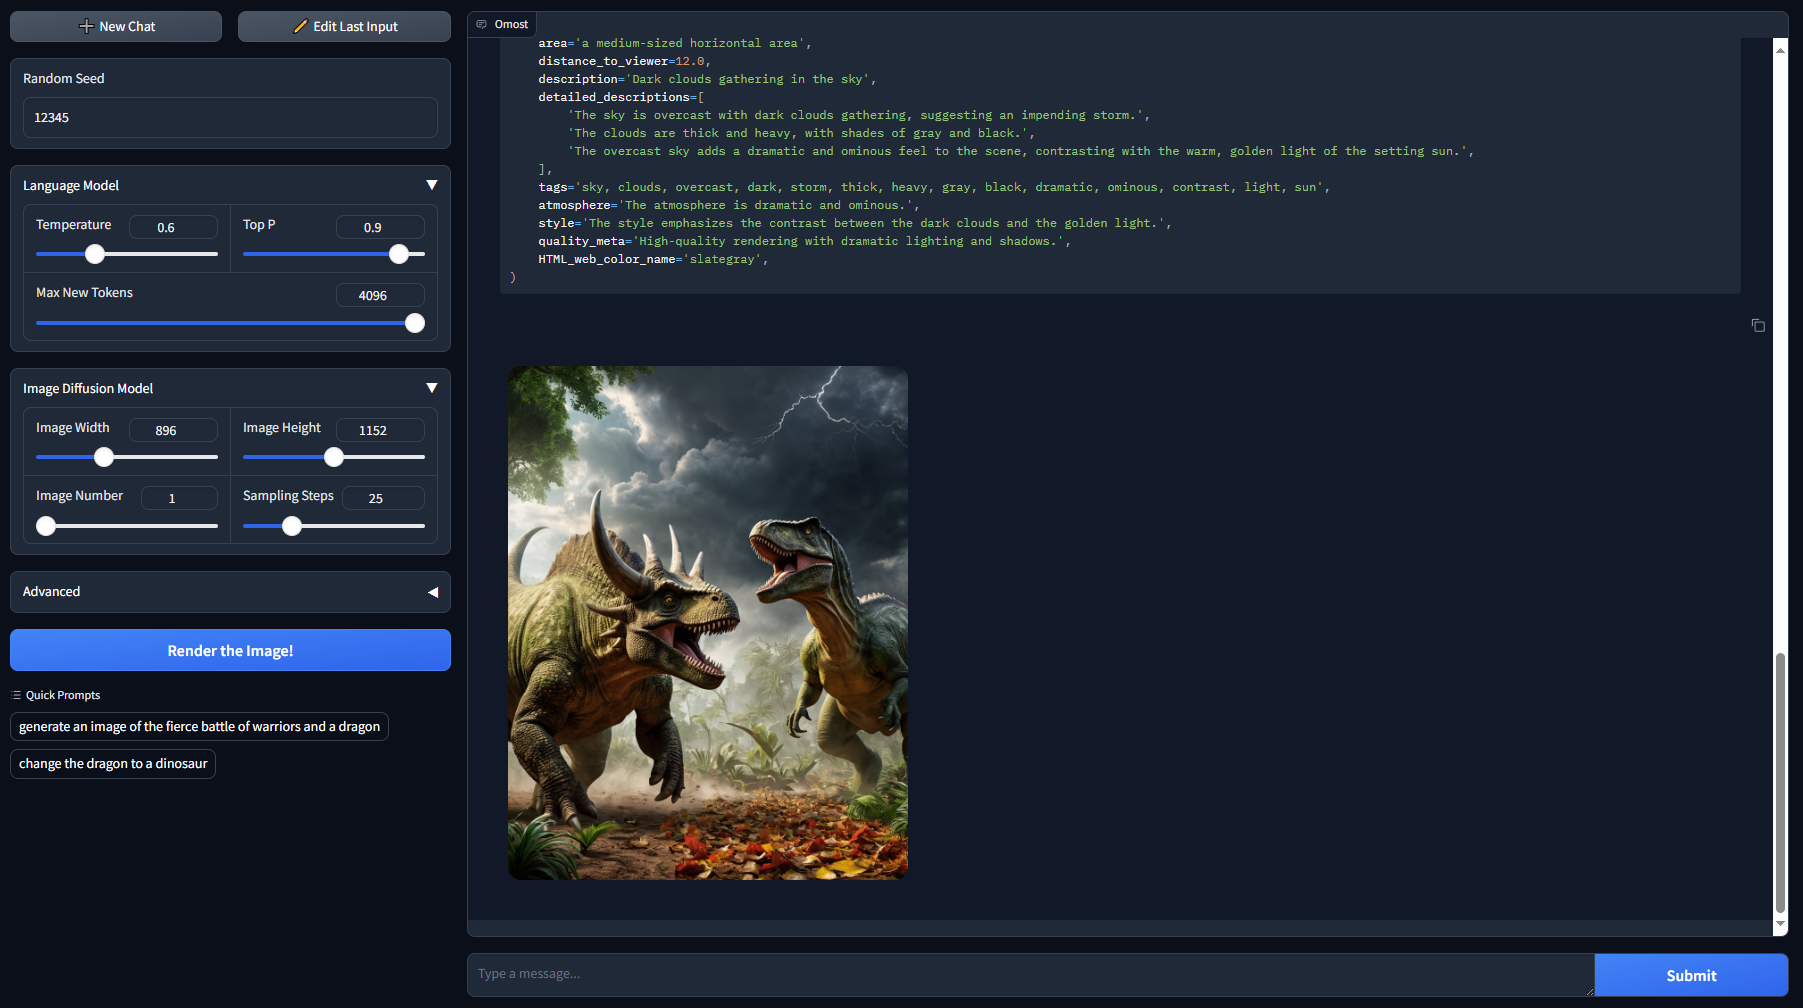Viewport: 1803px width, 1008px height.
Task: Select the warriors and dragon quick prompt
Action: (x=199, y=727)
